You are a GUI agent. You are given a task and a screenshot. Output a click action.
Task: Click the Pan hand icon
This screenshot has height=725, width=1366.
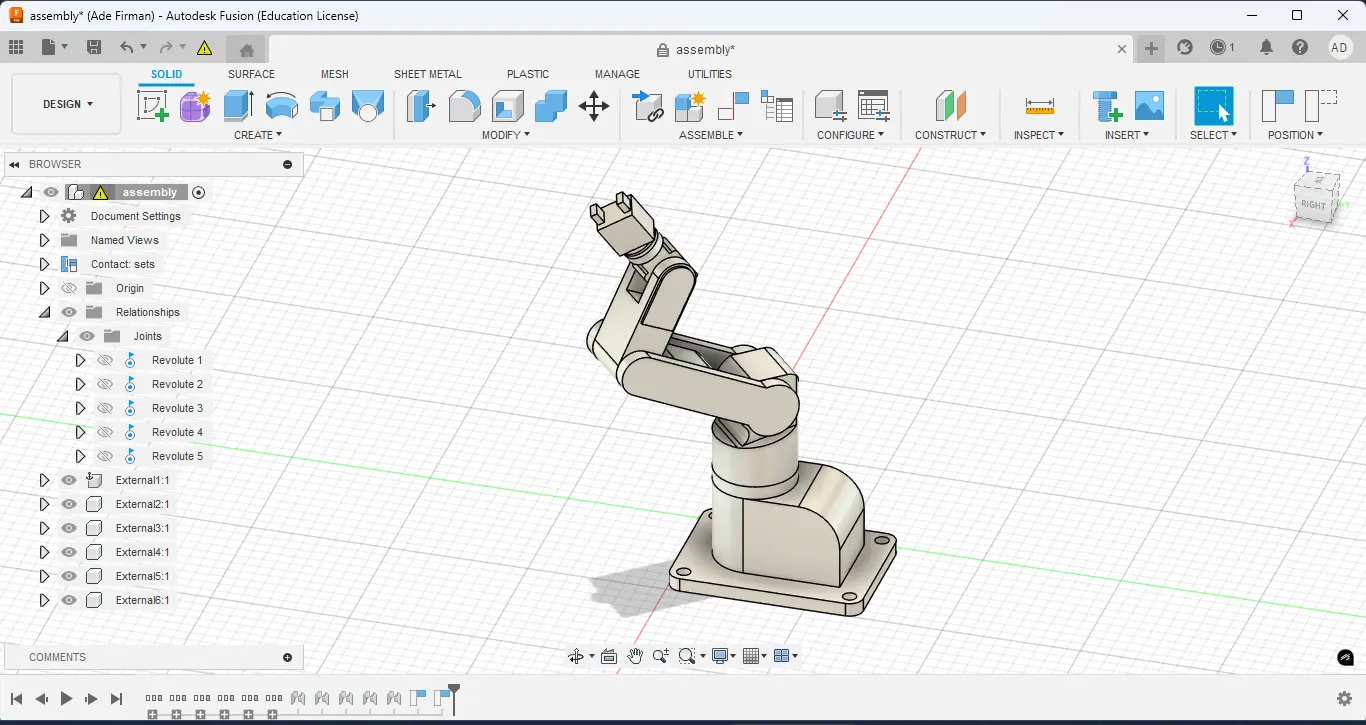pos(635,656)
